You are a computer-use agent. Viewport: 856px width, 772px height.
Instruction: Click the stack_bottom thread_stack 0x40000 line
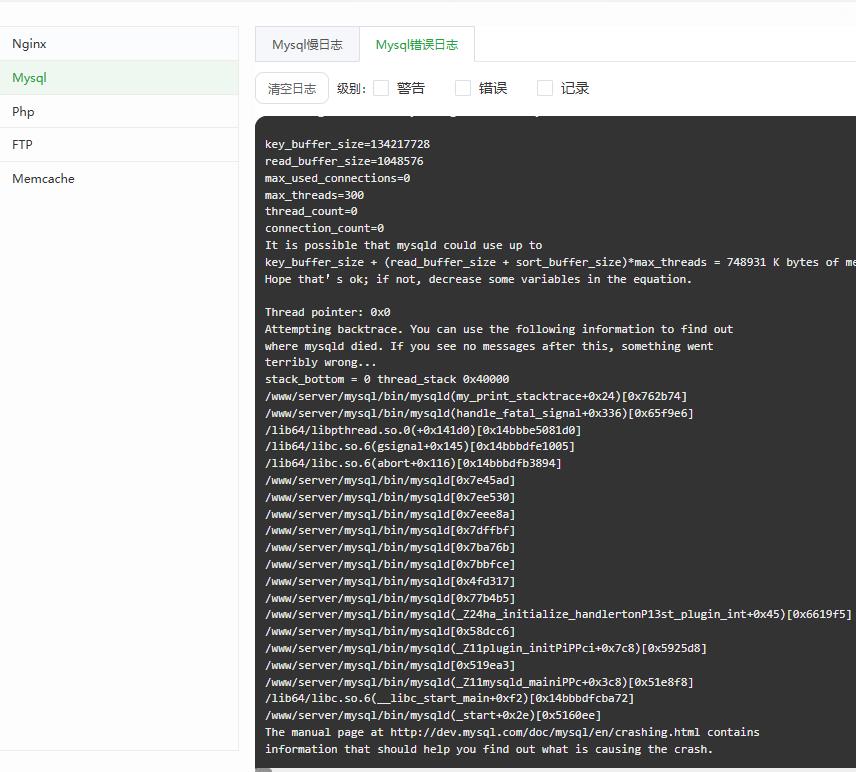(387, 379)
